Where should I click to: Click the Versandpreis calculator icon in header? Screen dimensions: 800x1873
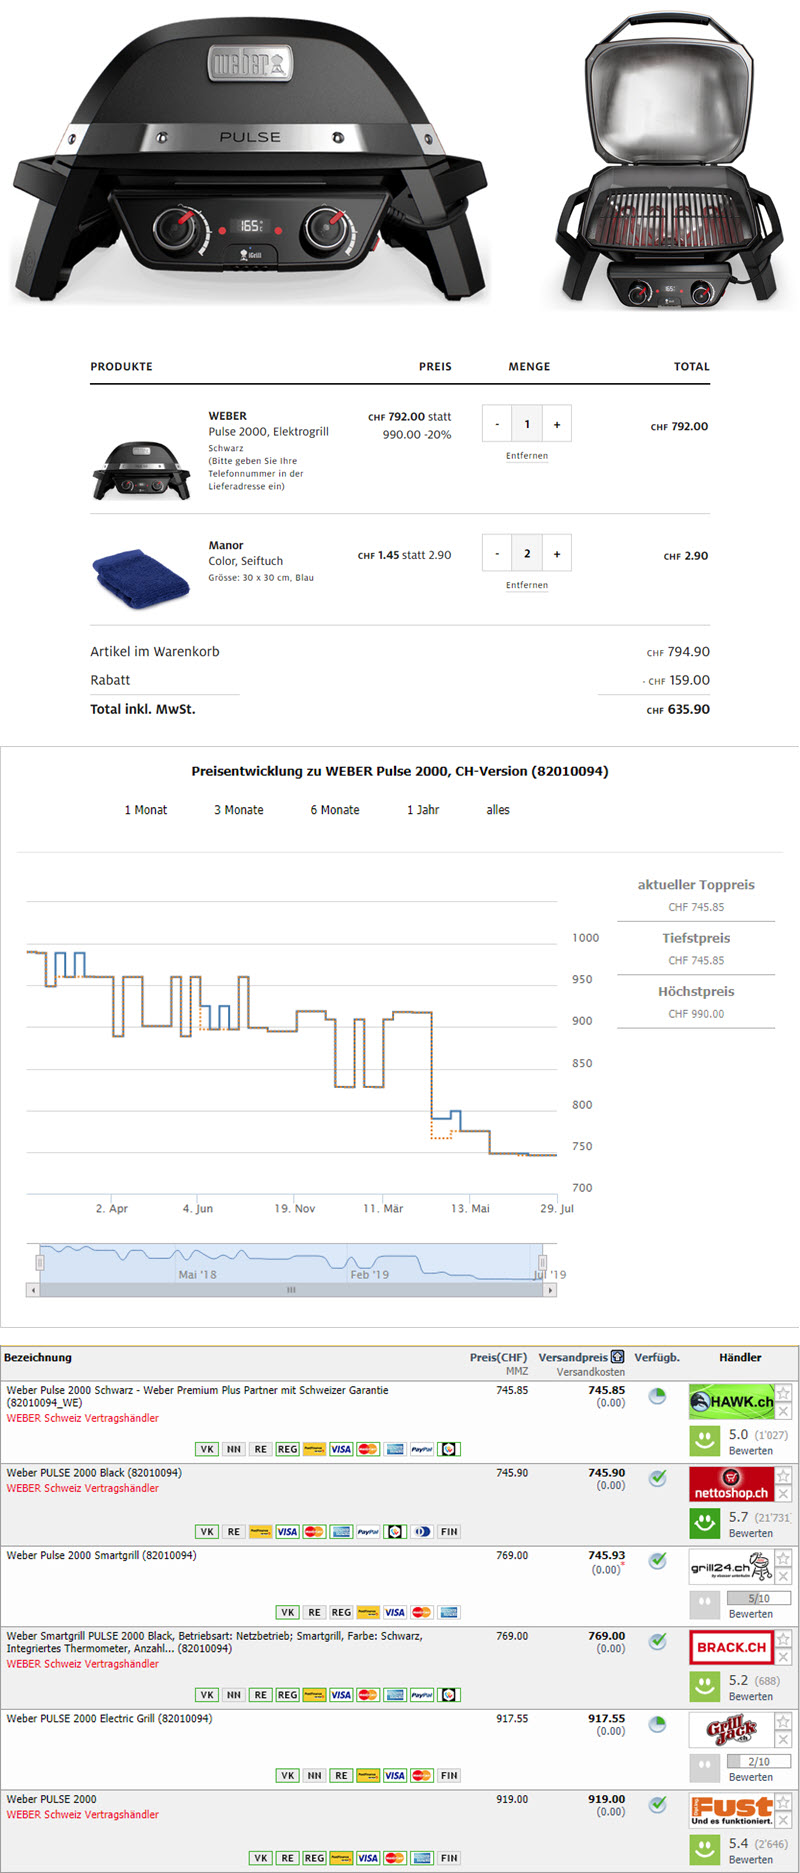coord(617,1357)
